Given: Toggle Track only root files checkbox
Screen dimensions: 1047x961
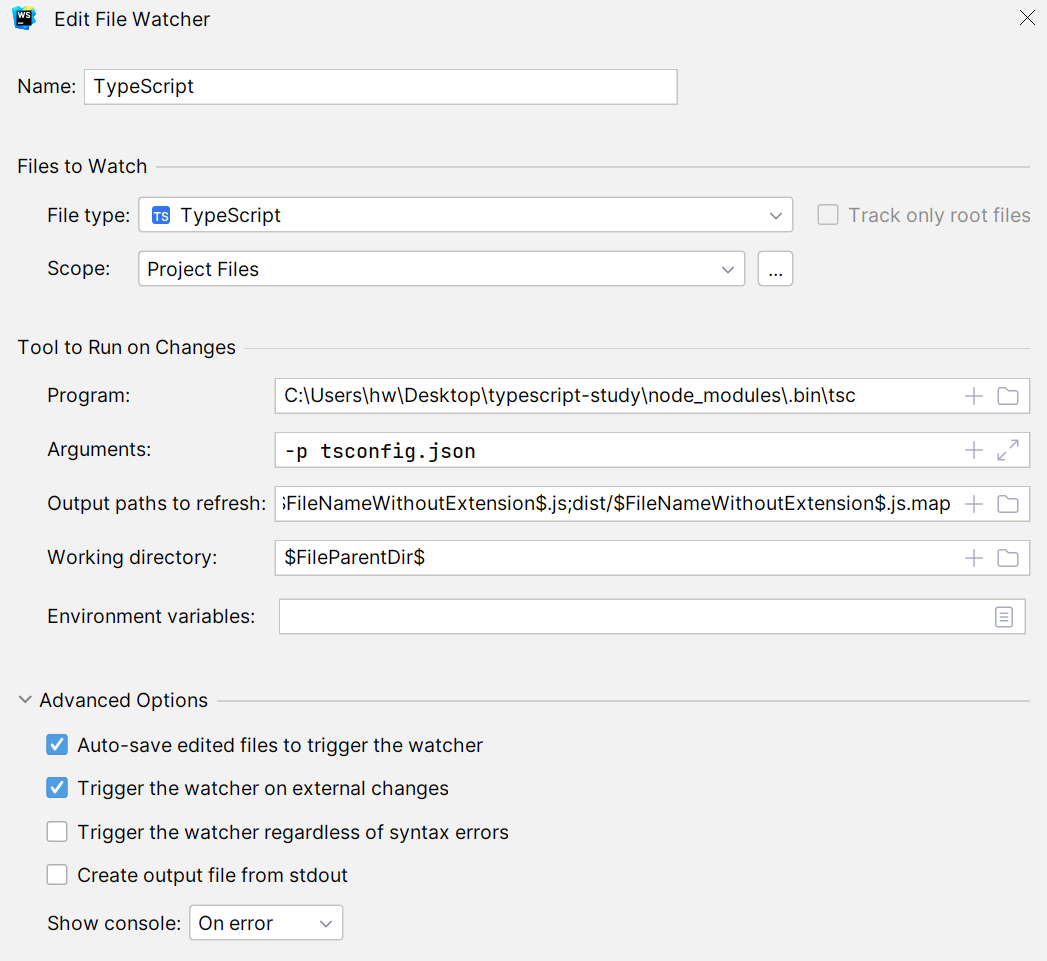Looking at the screenshot, I should click(x=828, y=215).
